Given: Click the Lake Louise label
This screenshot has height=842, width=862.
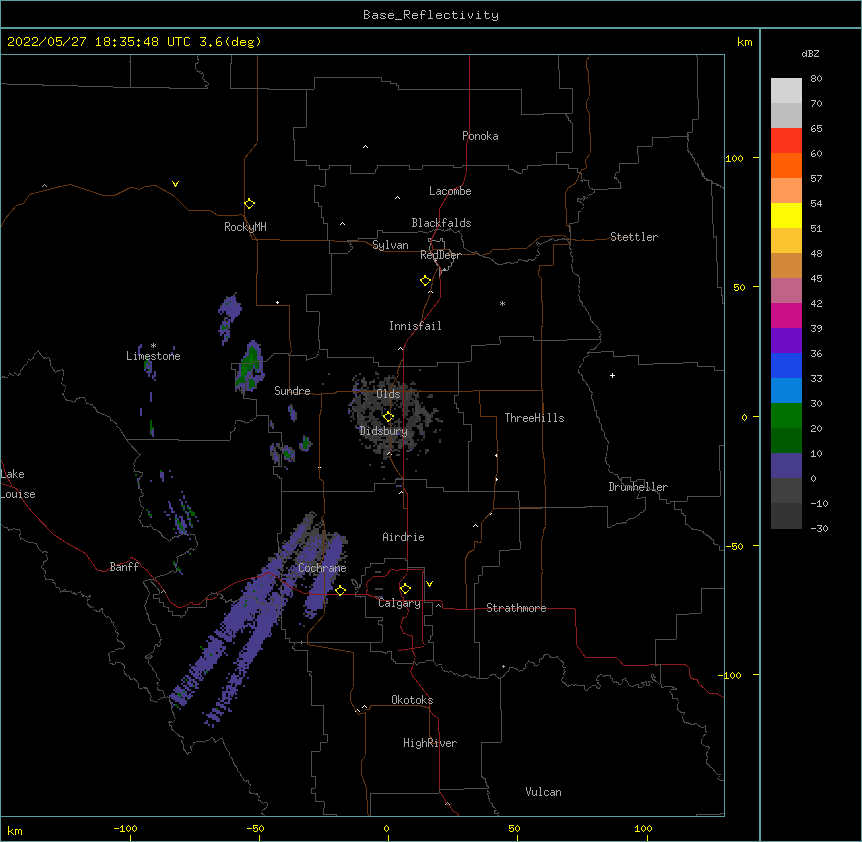Looking at the screenshot, I should [x=18, y=484].
